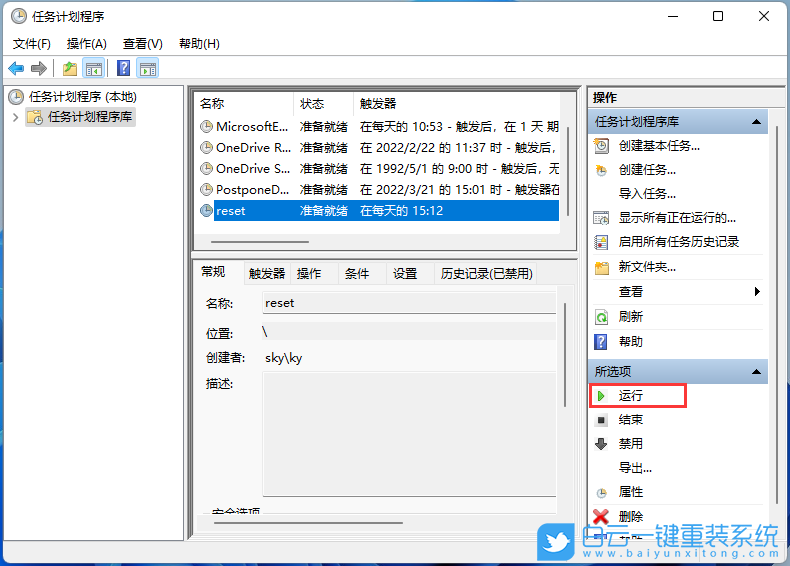Click the up-one-level folder toolbar icon
Viewport: 790px width, 566px height.
coord(70,68)
